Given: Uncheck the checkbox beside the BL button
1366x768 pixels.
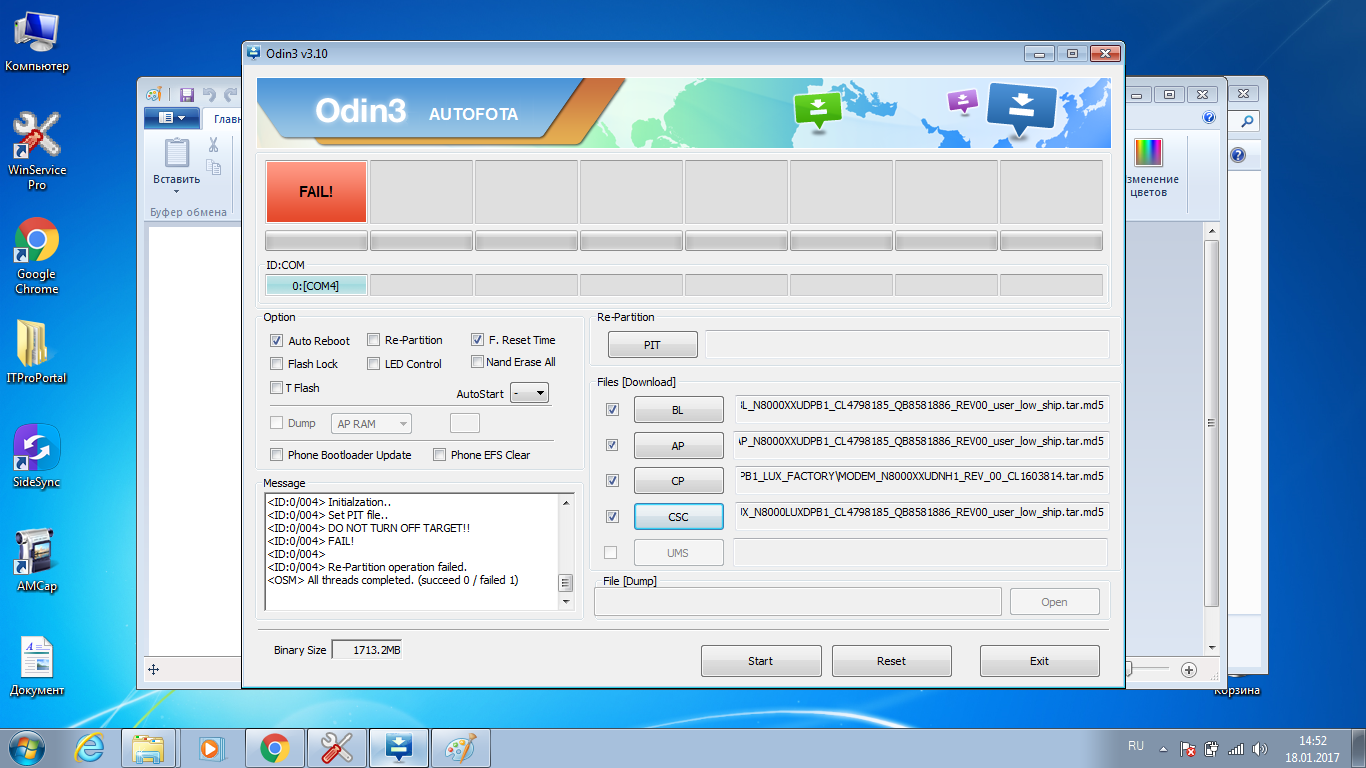Looking at the screenshot, I should [x=612, y=409].
